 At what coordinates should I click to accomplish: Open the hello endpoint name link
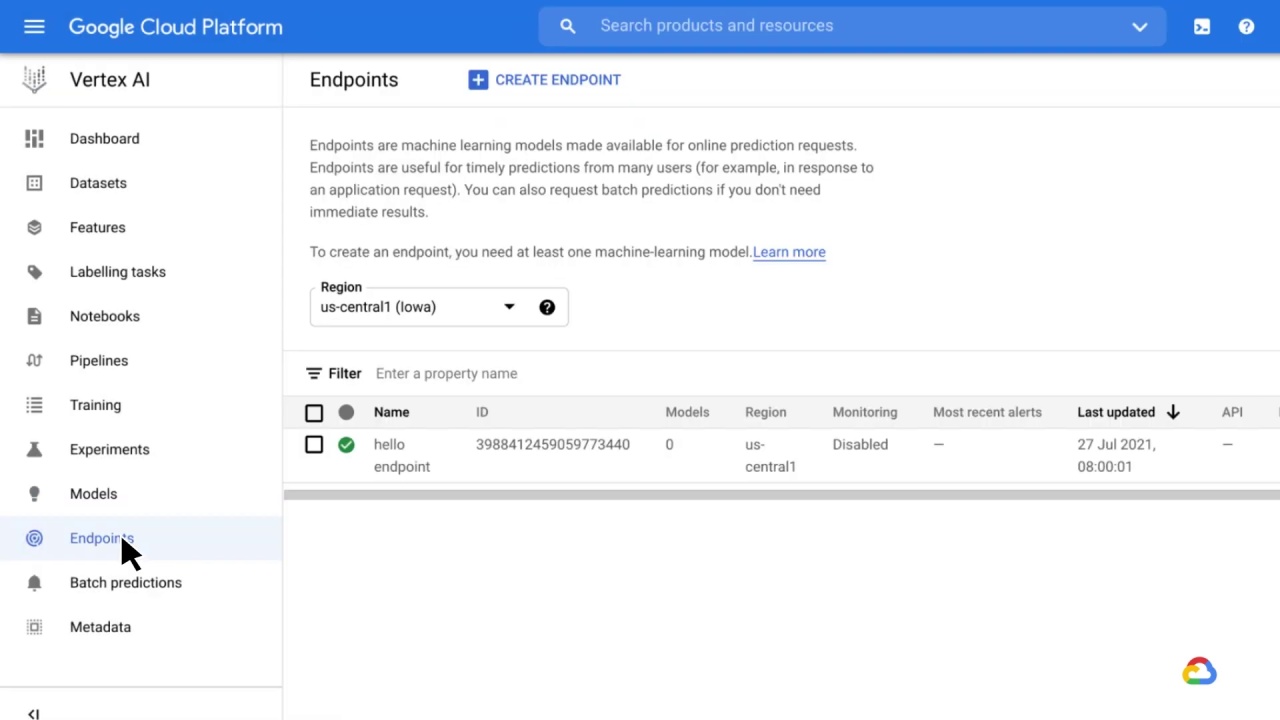[x=402, y=455]
